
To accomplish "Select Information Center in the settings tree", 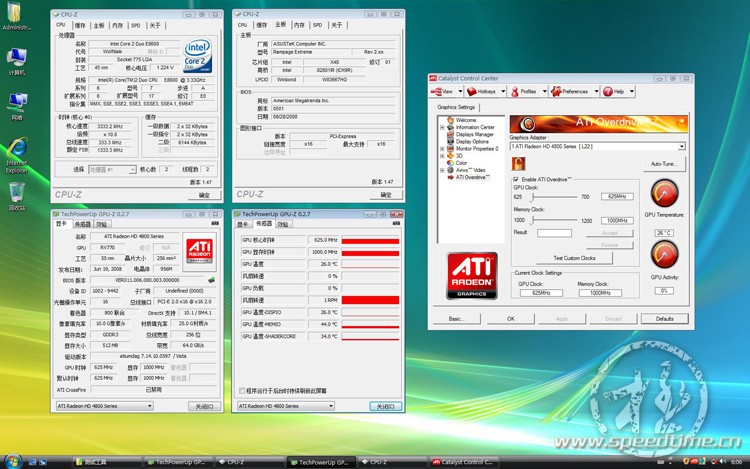I will click(474, 128).
